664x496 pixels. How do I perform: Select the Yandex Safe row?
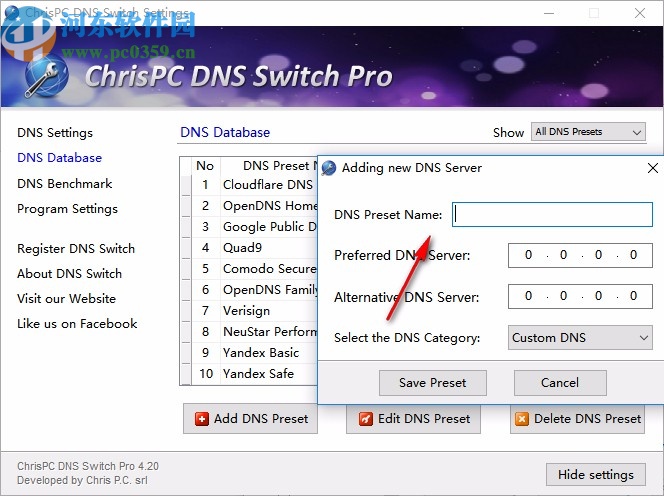[x=254, y=374]
